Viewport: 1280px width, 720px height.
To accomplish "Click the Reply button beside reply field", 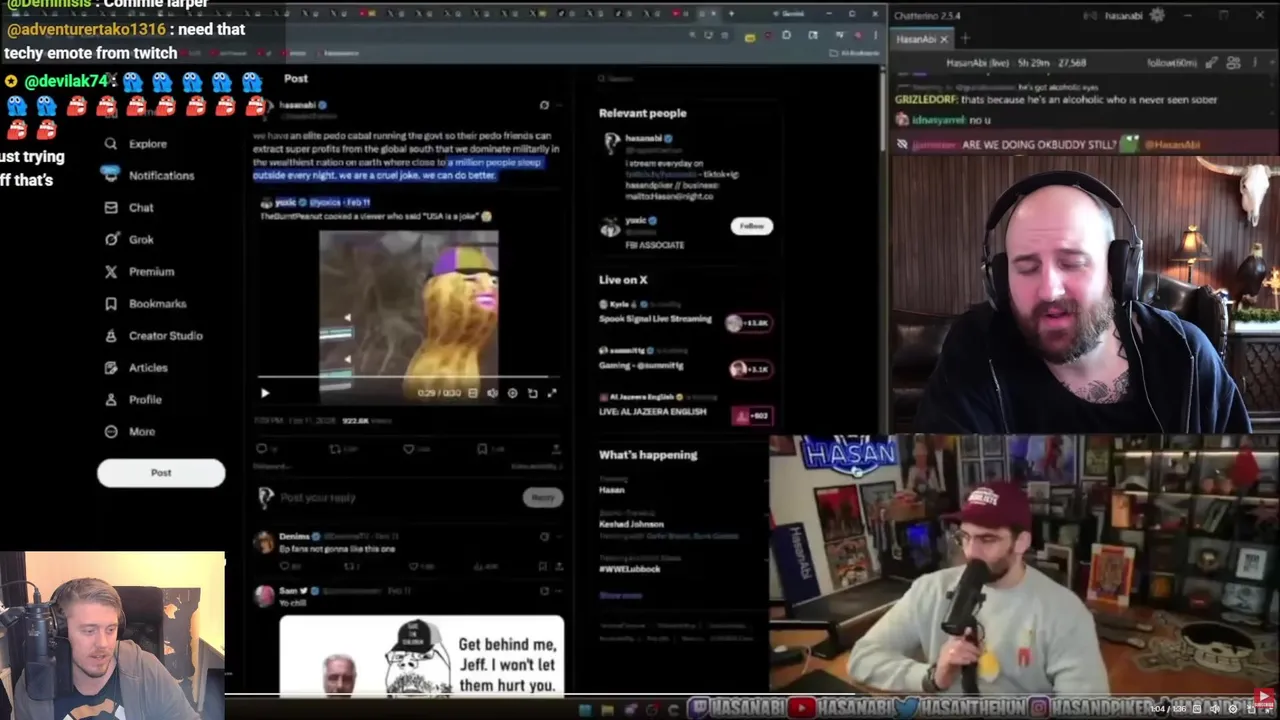I will tap(543, 497).
